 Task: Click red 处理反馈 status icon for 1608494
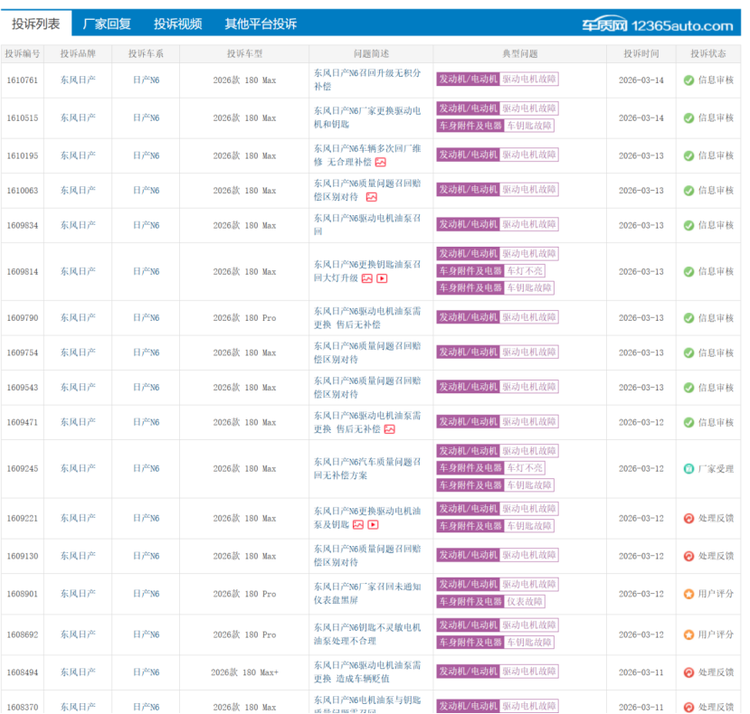click(688, 672)
